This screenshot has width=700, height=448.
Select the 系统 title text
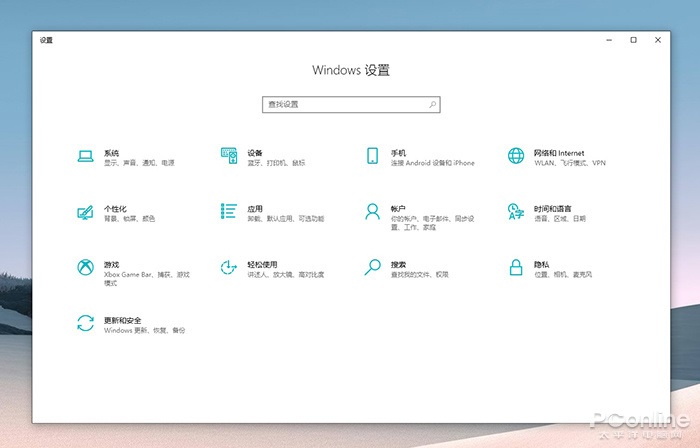tap(112, 153)
